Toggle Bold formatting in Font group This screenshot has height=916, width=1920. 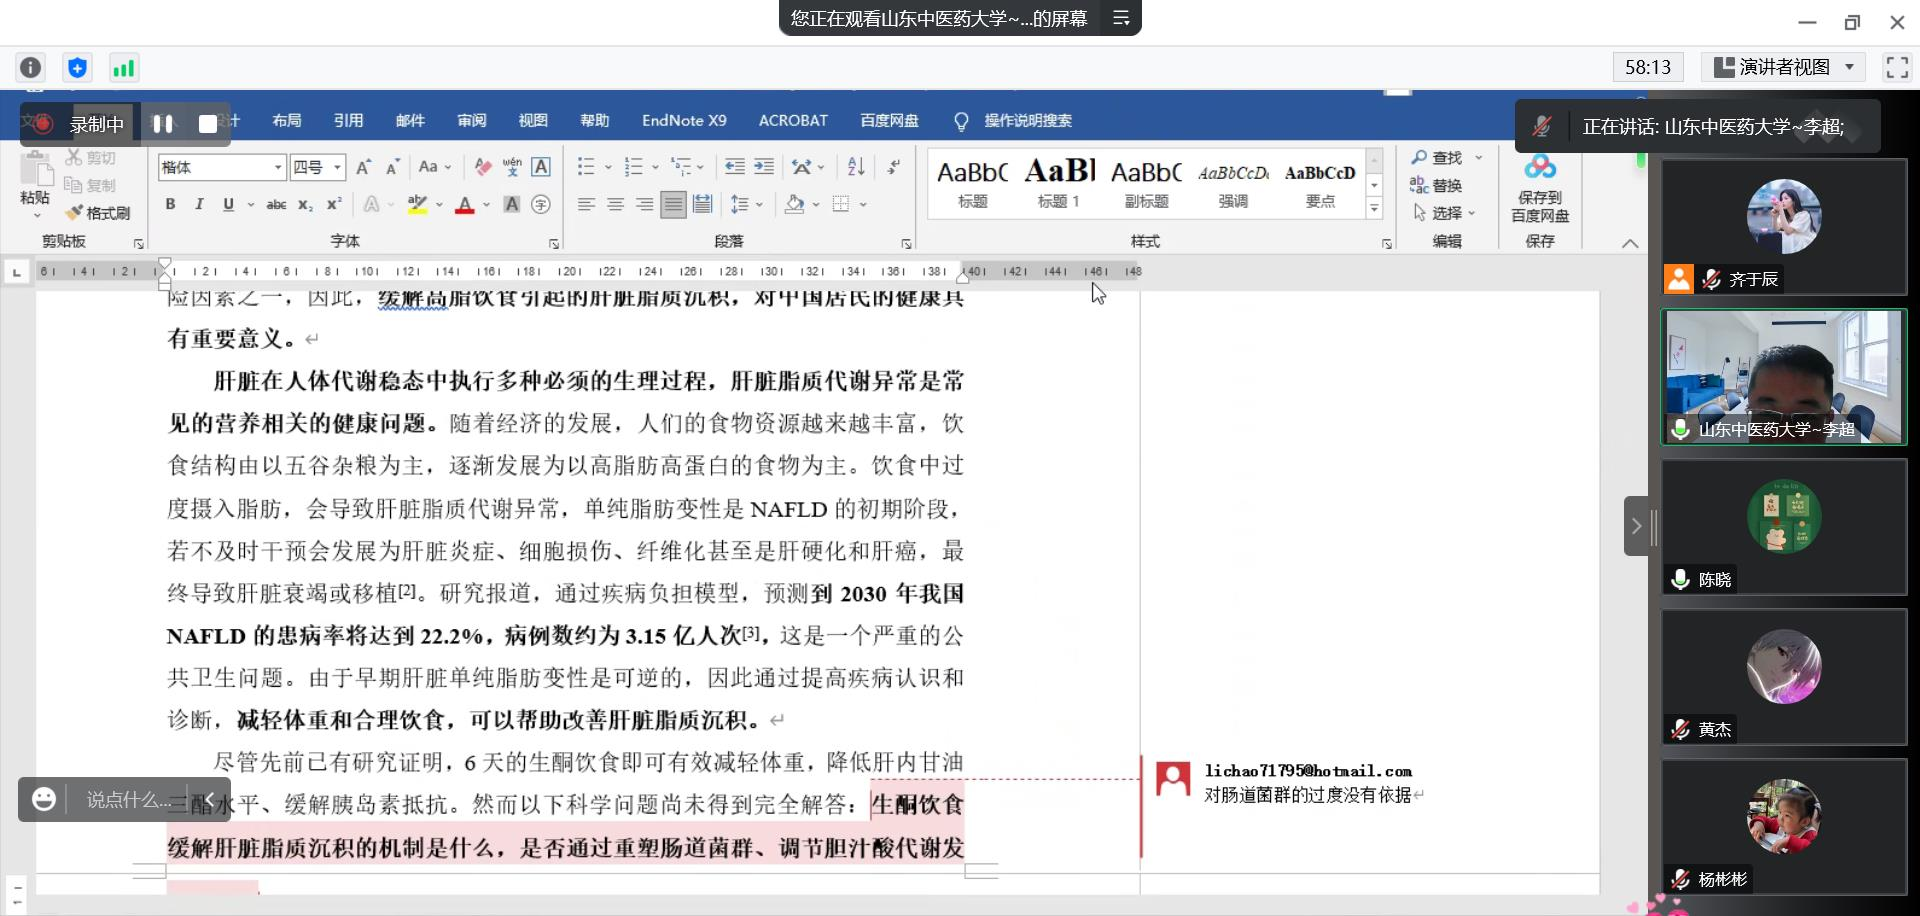pyautogui.click(x=170, y=204)
